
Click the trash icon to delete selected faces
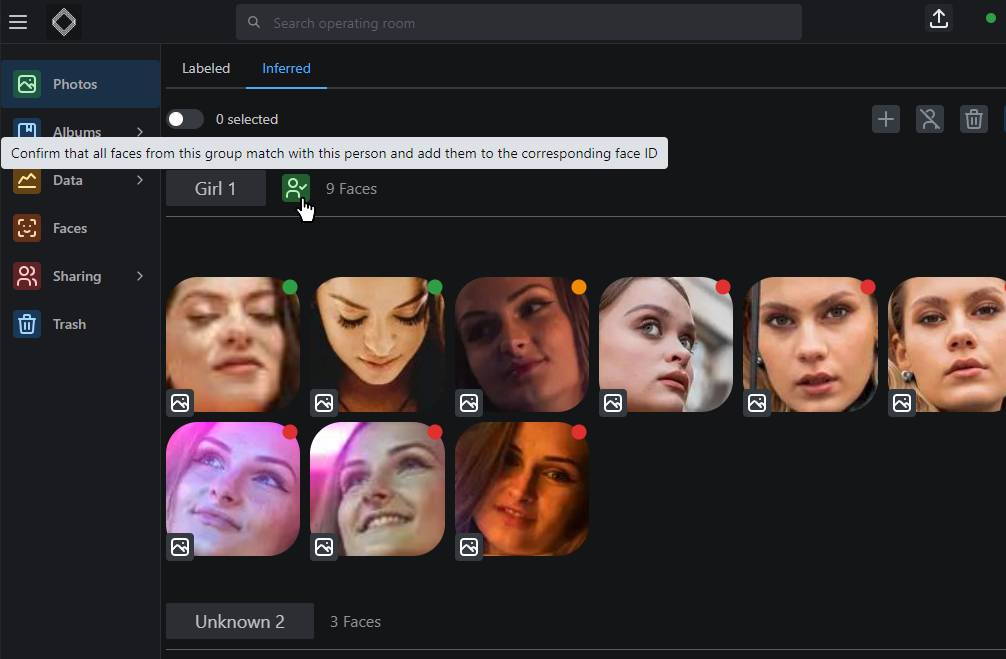pyautogui.click(x=974, y=118)
